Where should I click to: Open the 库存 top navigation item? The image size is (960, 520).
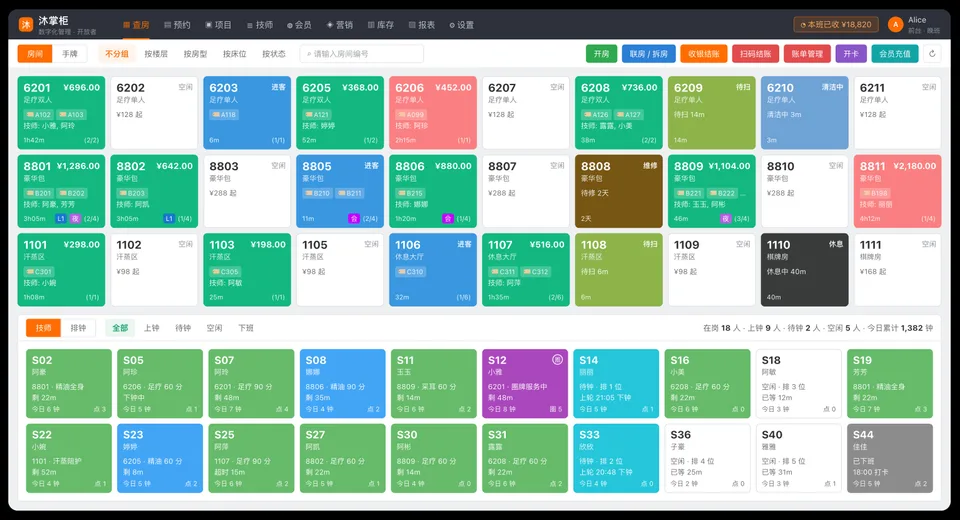[x=381, y=25]
